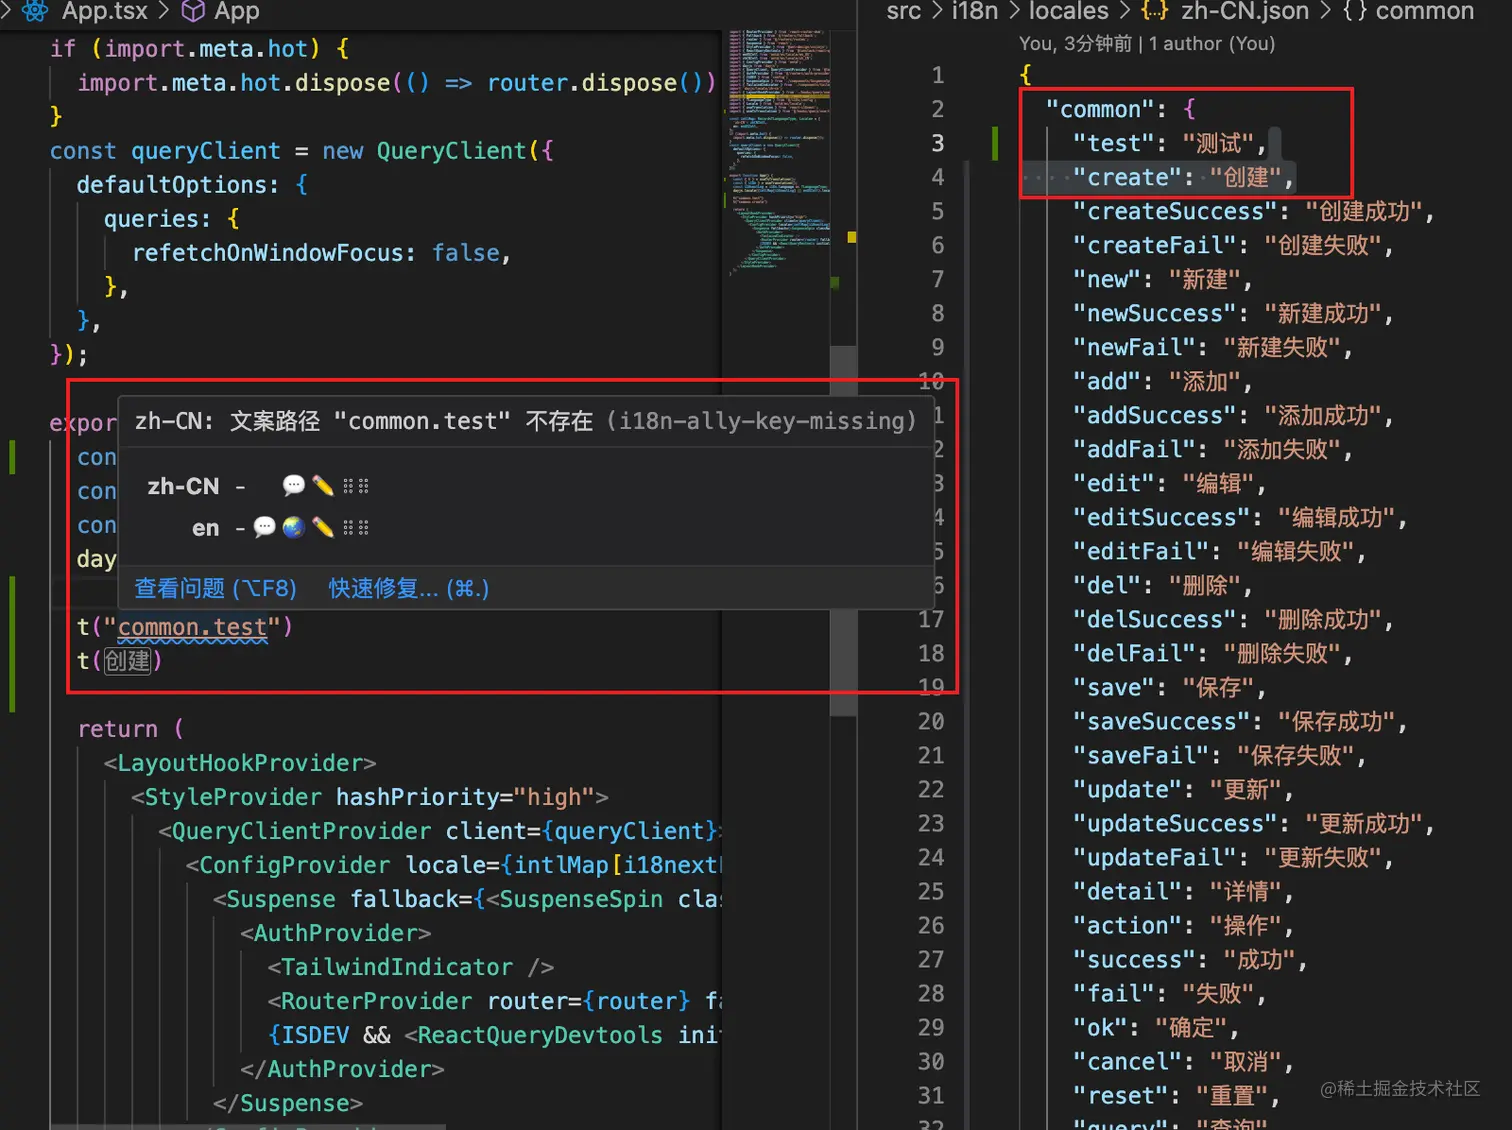Click the "editSuccess" JSON entry

pos(1240,517)
